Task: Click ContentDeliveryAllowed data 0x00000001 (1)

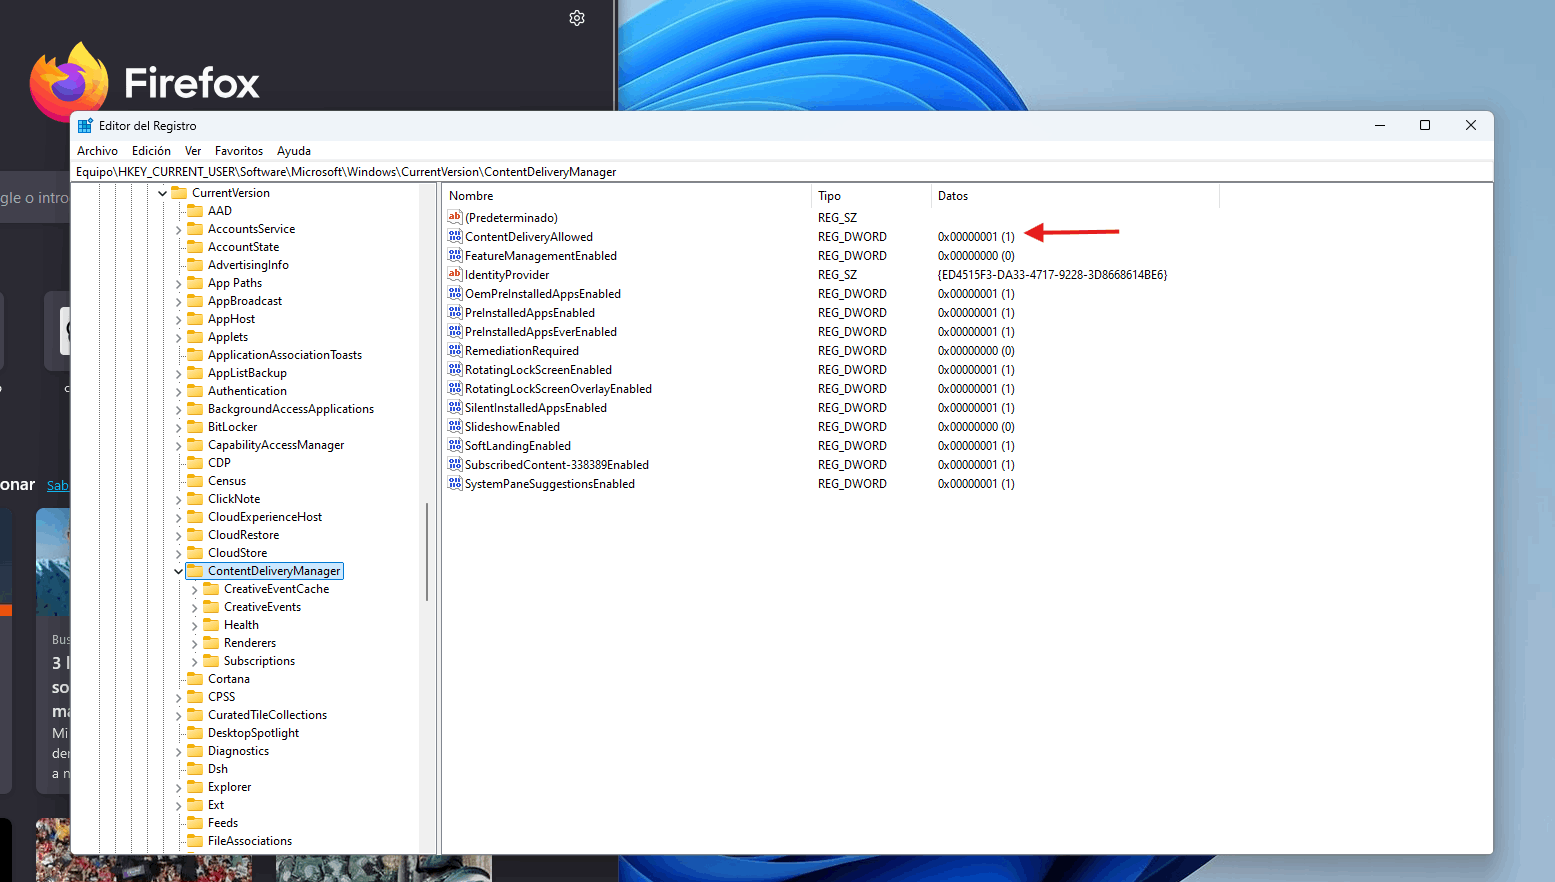Action: click(x=976, y=237)
